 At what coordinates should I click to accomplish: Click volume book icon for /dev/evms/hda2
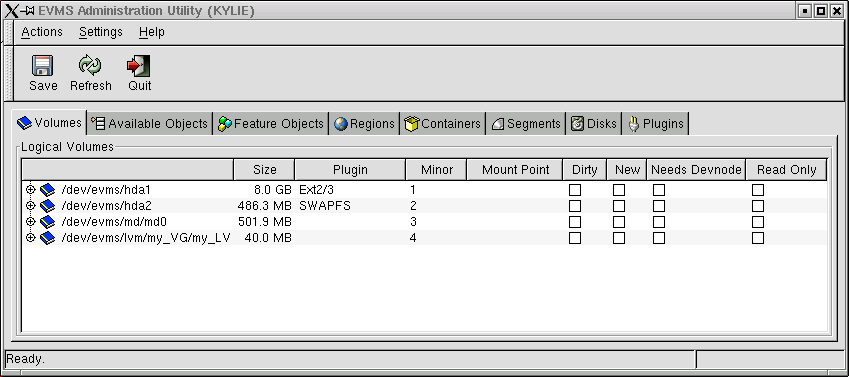[x=48, y=206]
